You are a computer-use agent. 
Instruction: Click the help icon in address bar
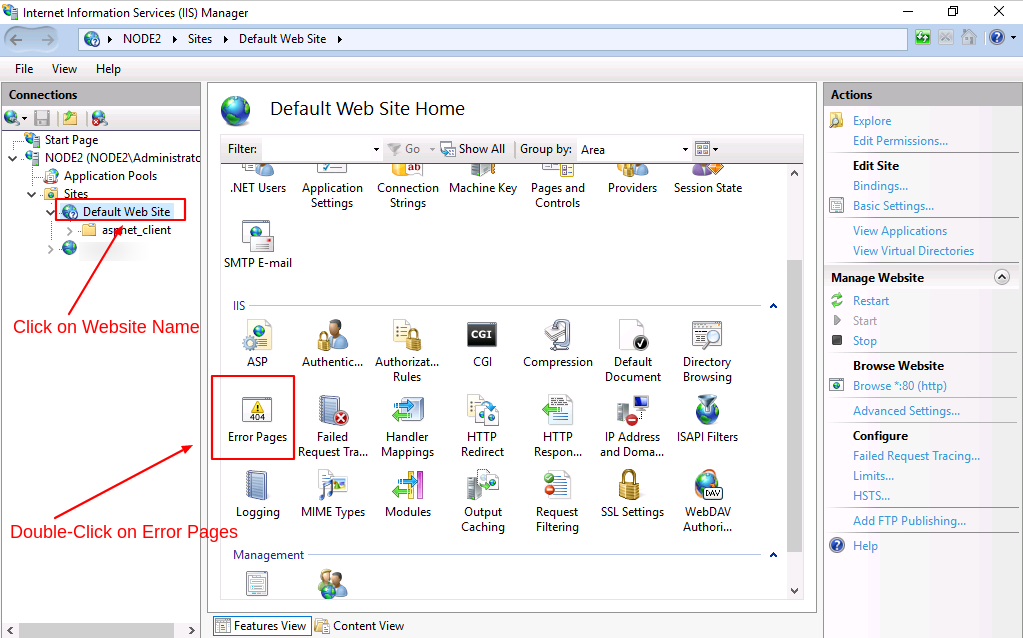pyautogui.click(x=997, y=37)
